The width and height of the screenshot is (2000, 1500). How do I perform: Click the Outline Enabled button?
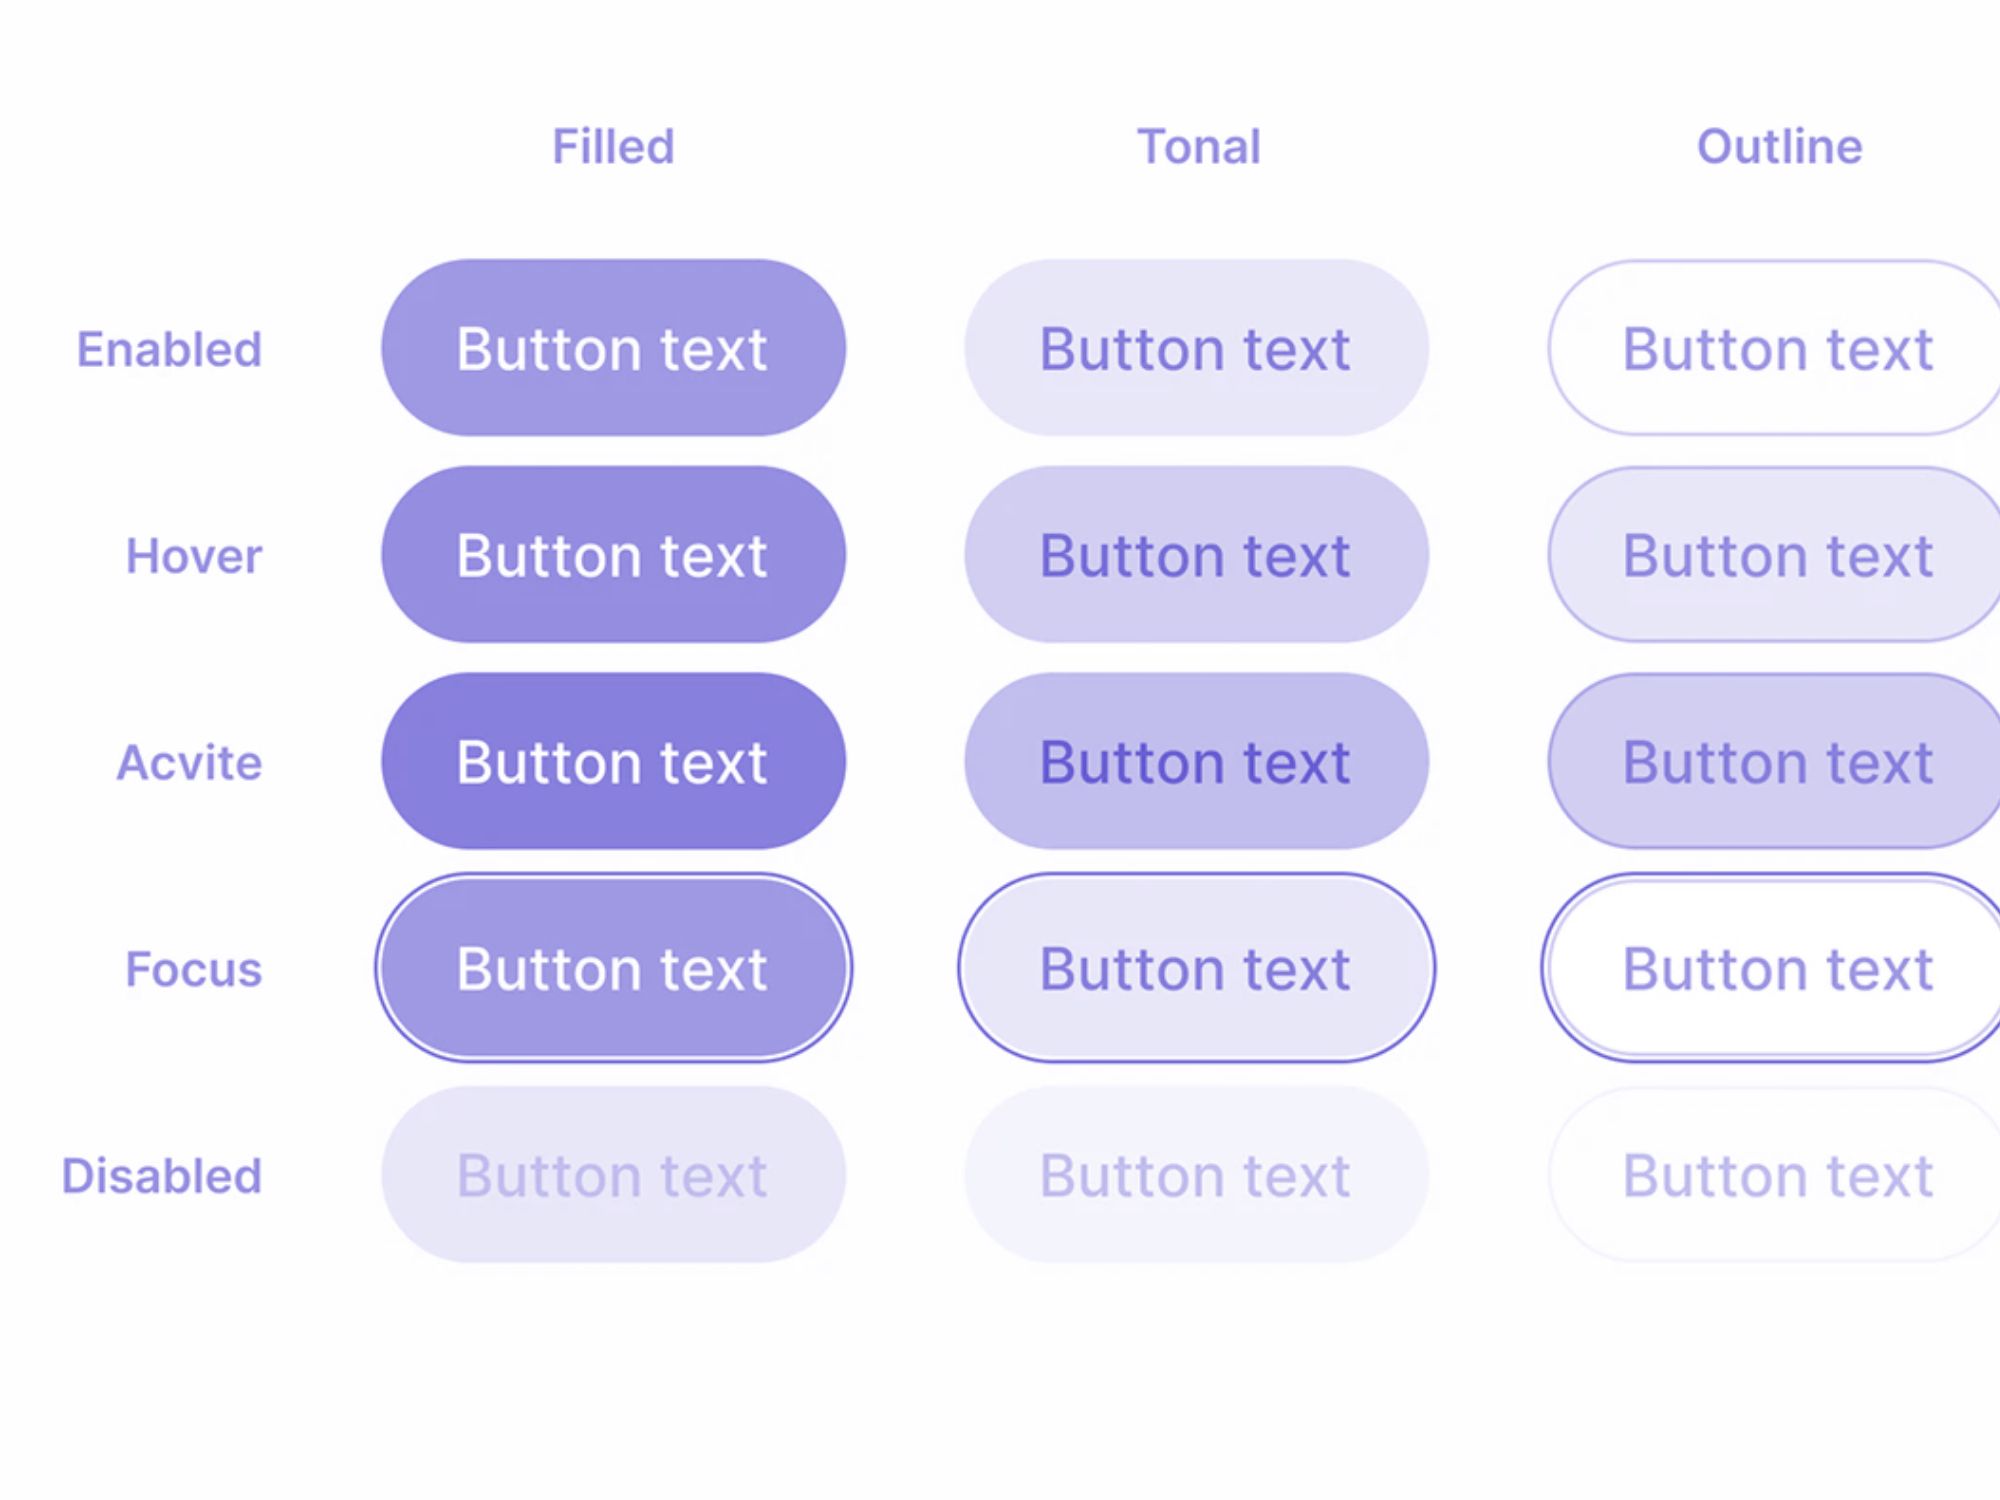1778,348
